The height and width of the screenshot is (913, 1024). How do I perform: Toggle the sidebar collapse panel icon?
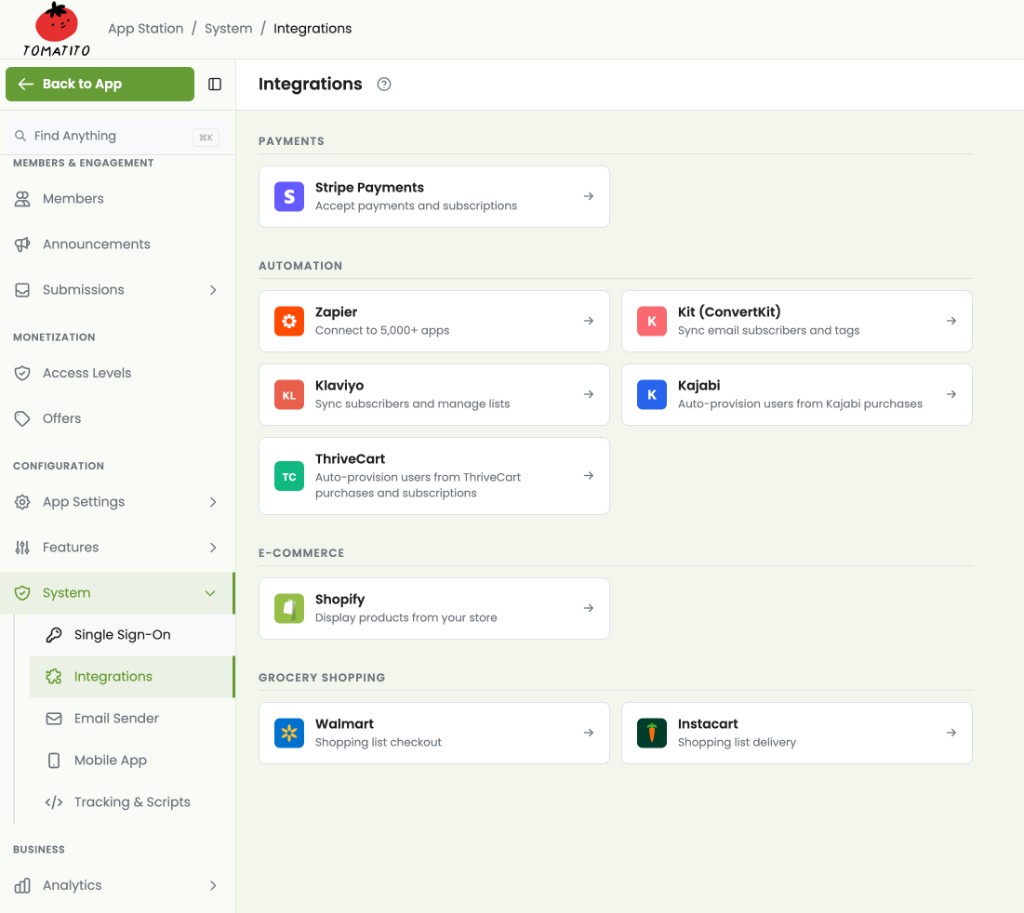click(x=215, y=84)
